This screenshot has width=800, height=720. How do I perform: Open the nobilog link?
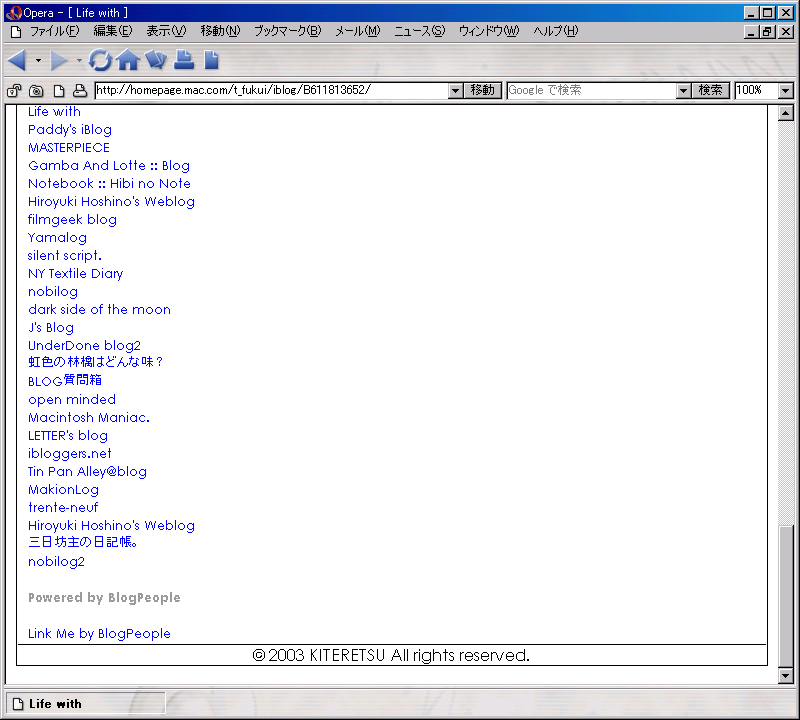53,292
